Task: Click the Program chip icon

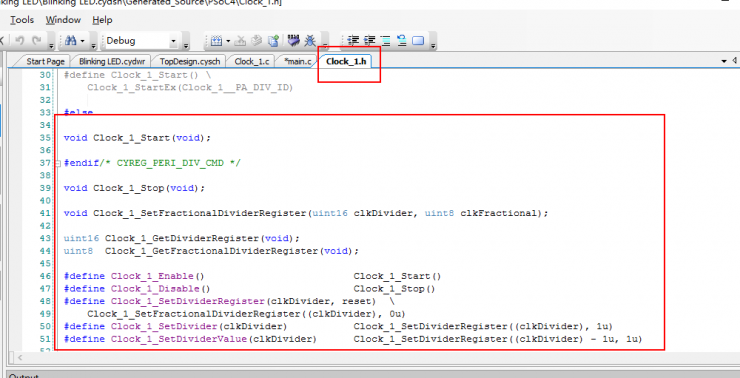Action: click(294, 41)
